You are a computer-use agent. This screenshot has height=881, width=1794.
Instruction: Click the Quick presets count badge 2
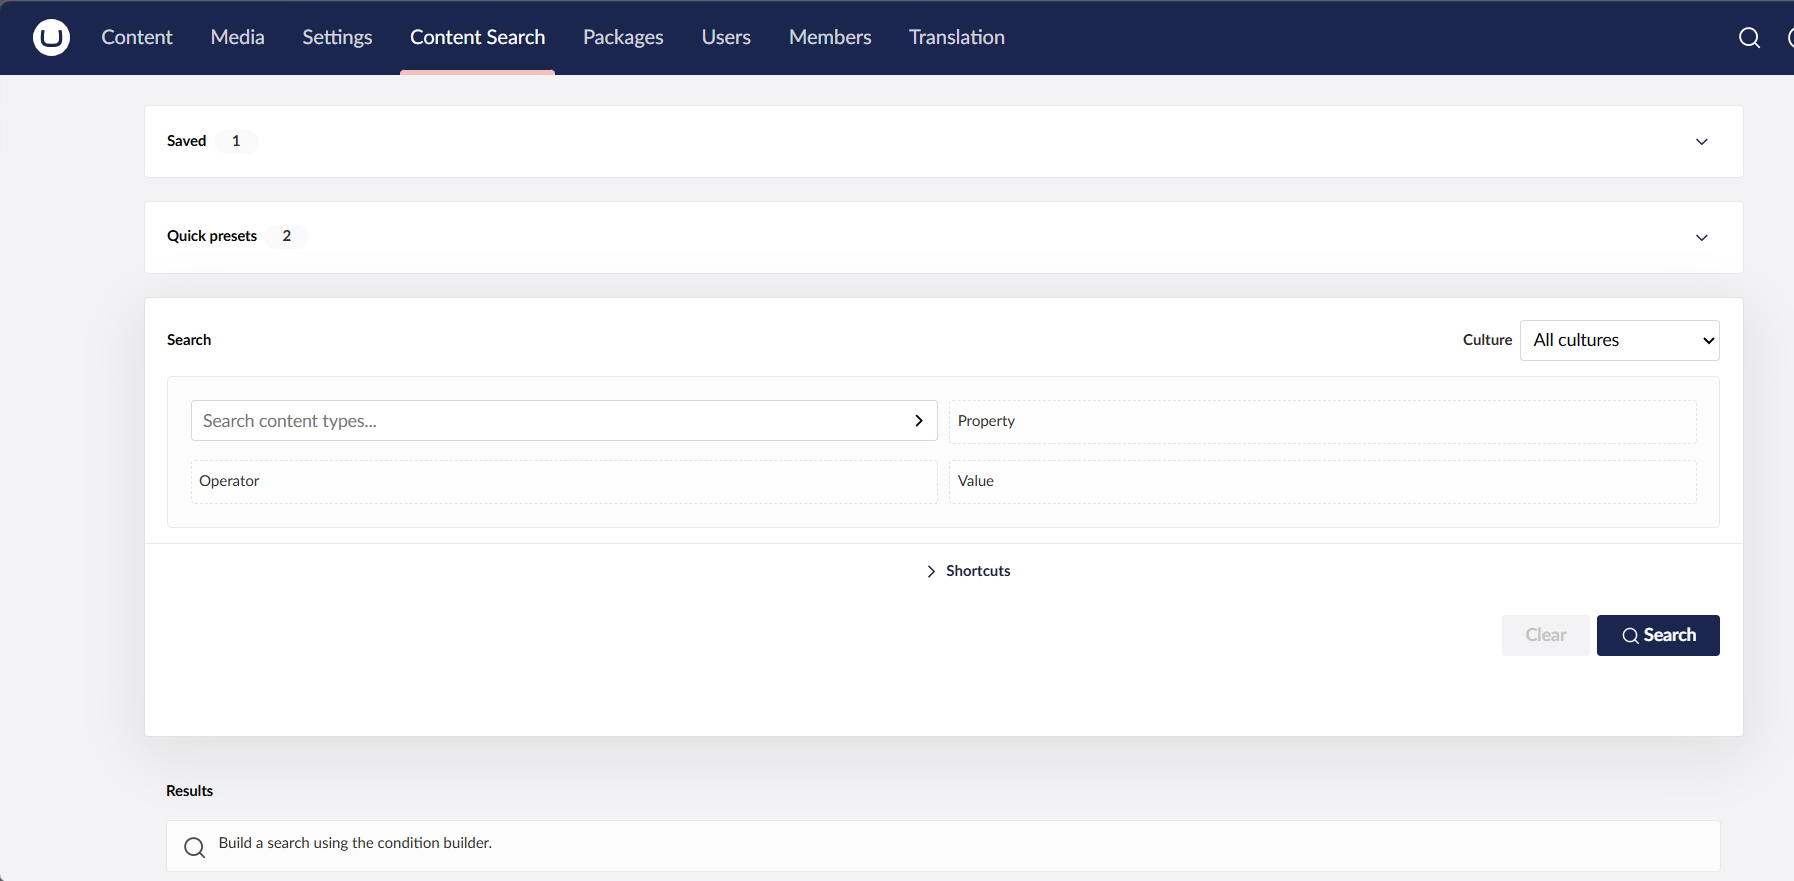pos(287,236)
